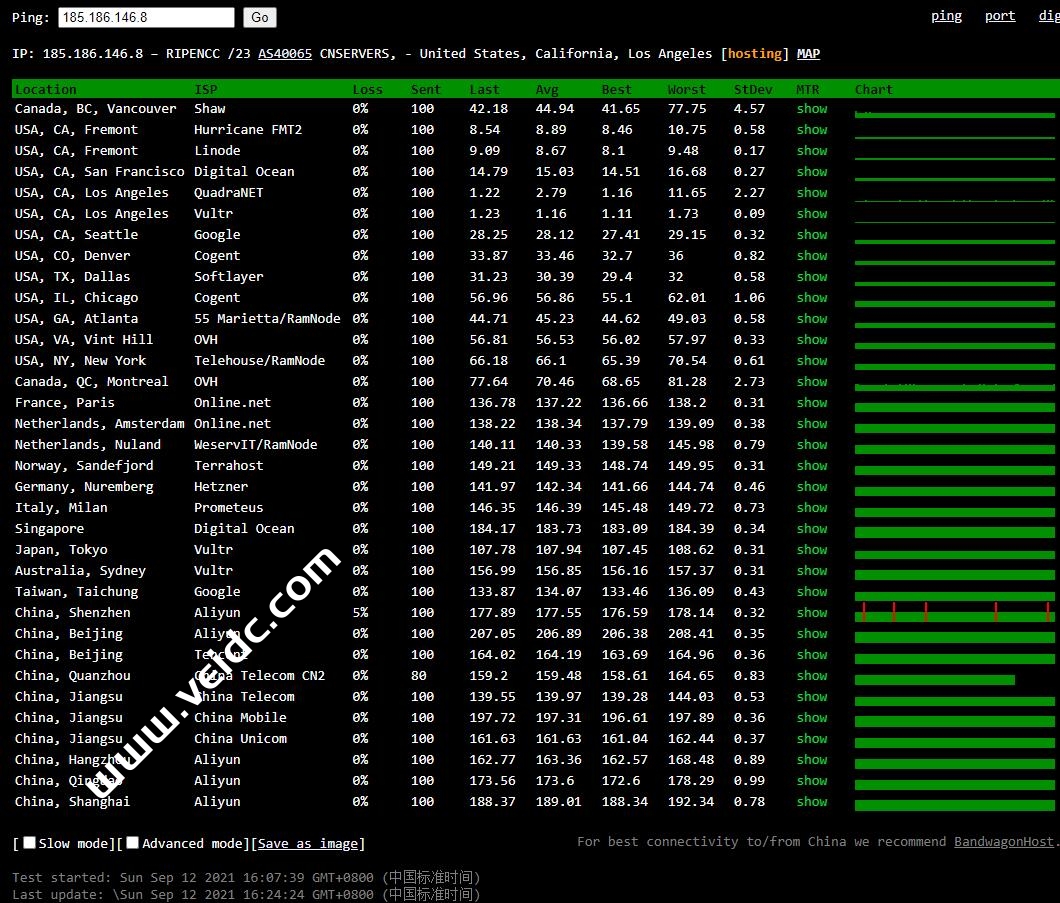Show MTR for Taiwan, Taichung Google
This screenshot has width=1060, height=903.
tap(811, 591)
